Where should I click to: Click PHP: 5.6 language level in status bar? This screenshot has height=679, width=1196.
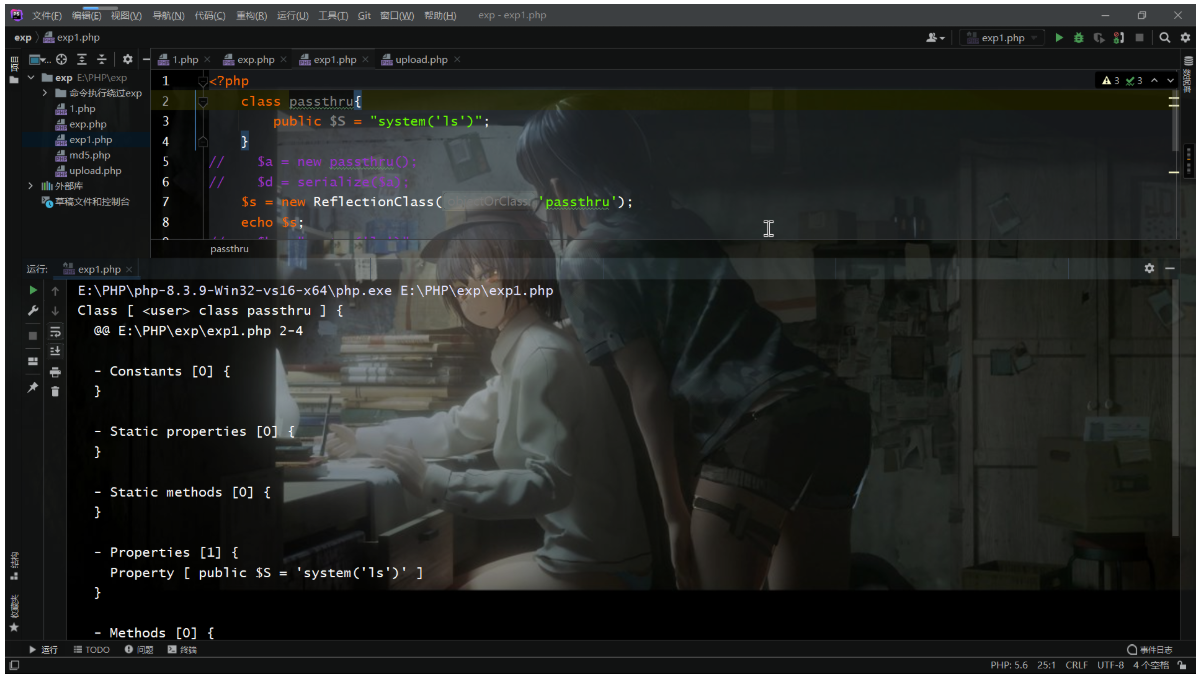tap(1009, 665)
